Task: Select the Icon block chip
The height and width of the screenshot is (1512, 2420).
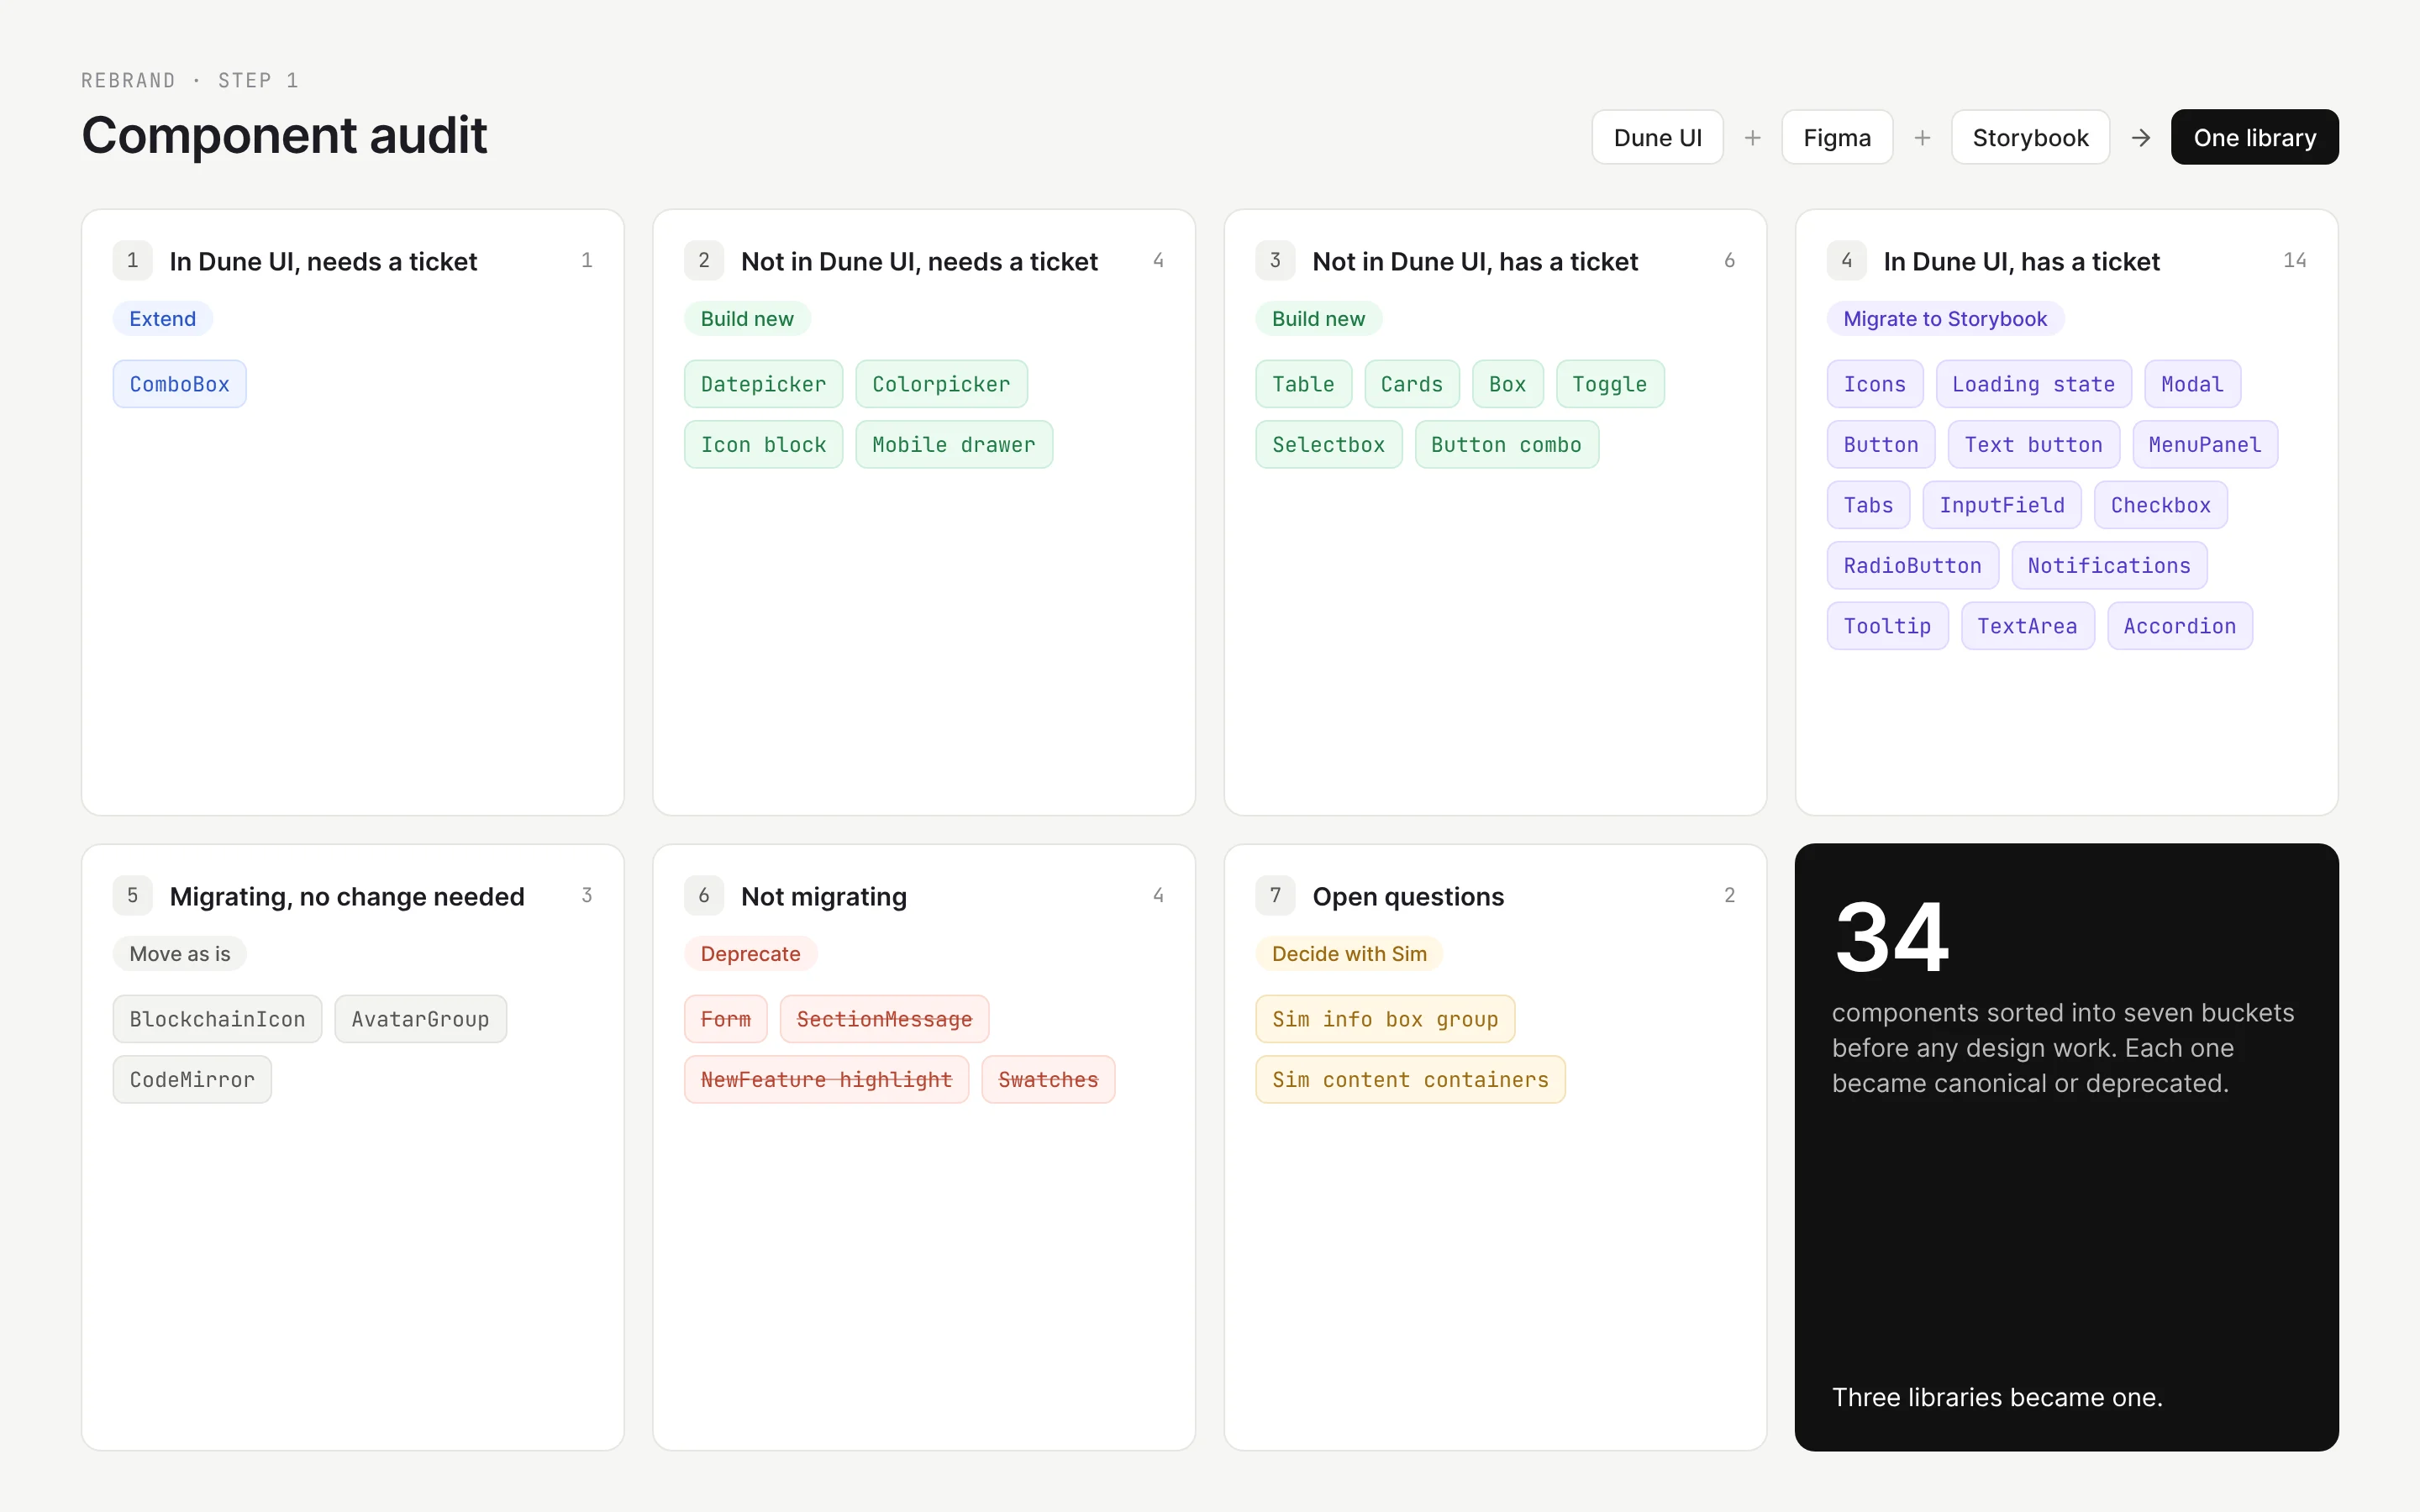Action: (x=764, y=445)
